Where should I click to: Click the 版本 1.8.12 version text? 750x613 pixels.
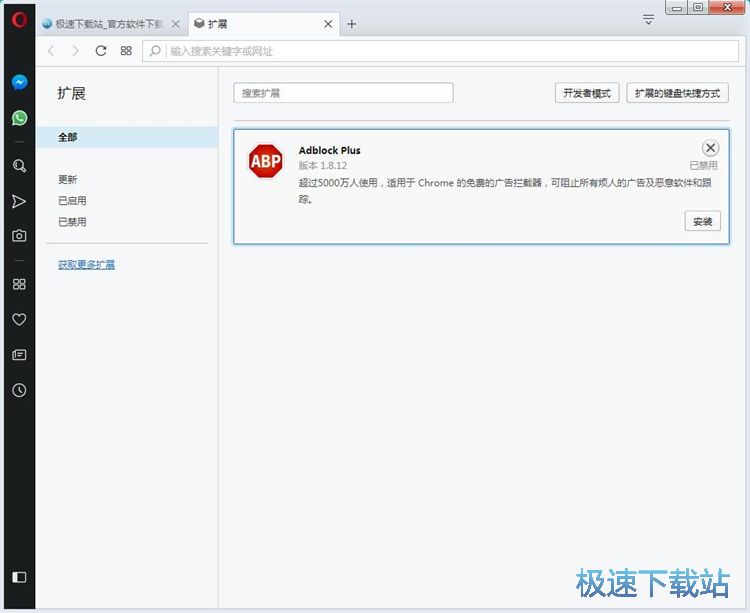coord(323,165)
